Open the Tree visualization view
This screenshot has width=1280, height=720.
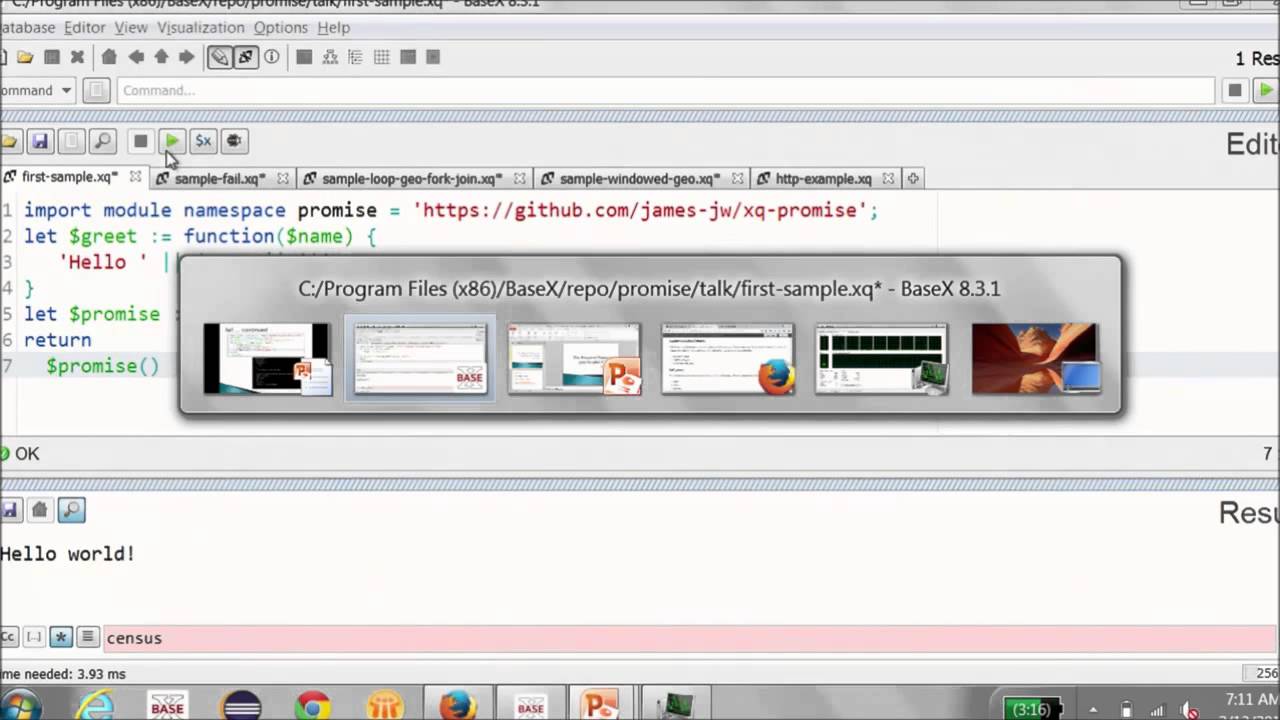click(x=330, y=57)
